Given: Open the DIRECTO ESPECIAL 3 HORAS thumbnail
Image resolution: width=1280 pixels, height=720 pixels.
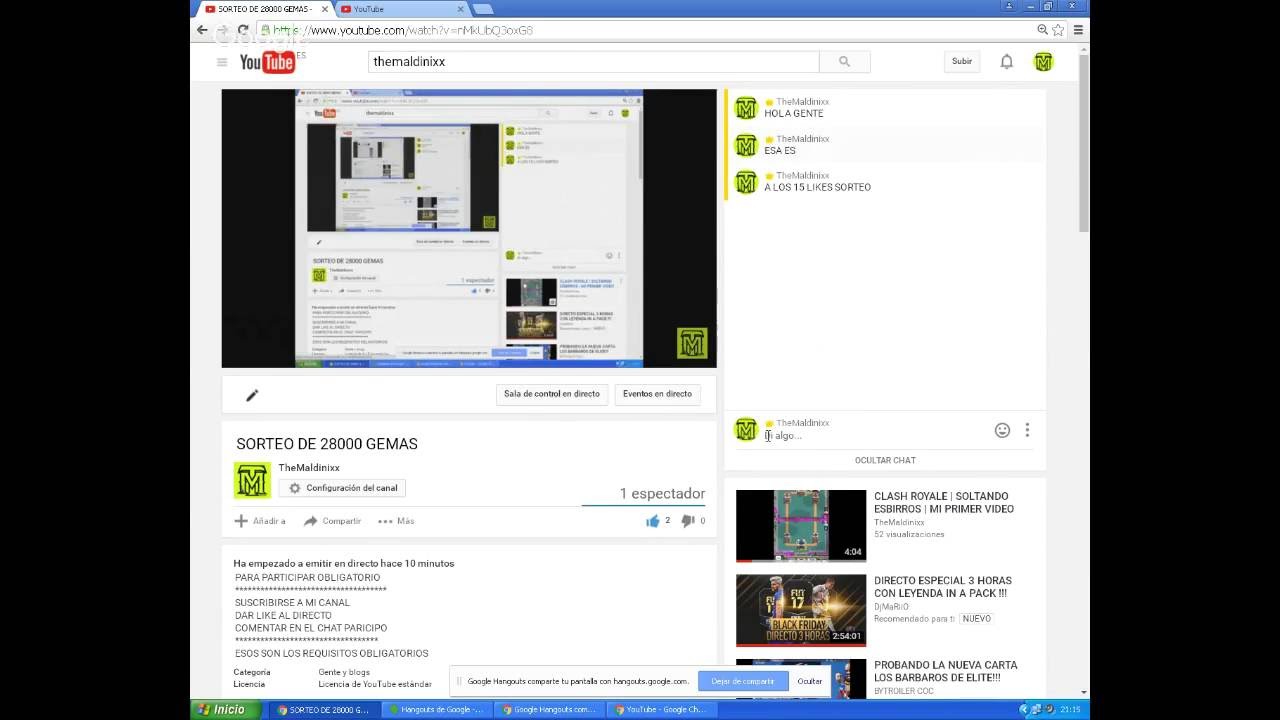Looking at the screenshot, I should pyautogui.click(x=801, y=610).
